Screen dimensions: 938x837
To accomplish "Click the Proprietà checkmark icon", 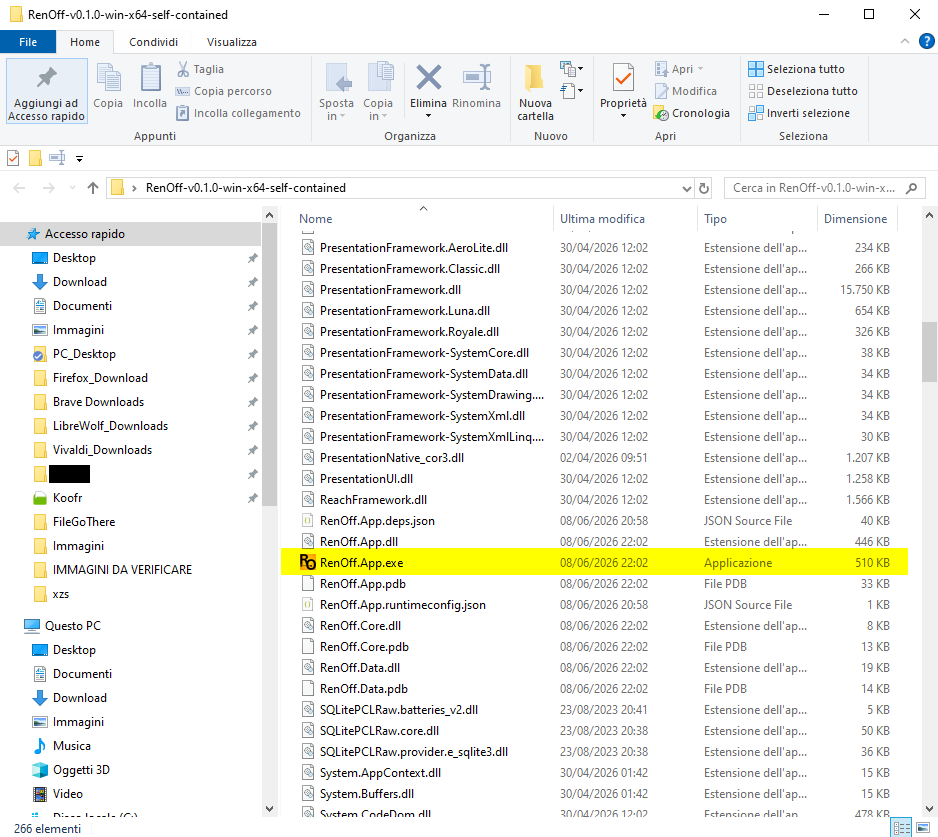I will [x=623, y=78].
